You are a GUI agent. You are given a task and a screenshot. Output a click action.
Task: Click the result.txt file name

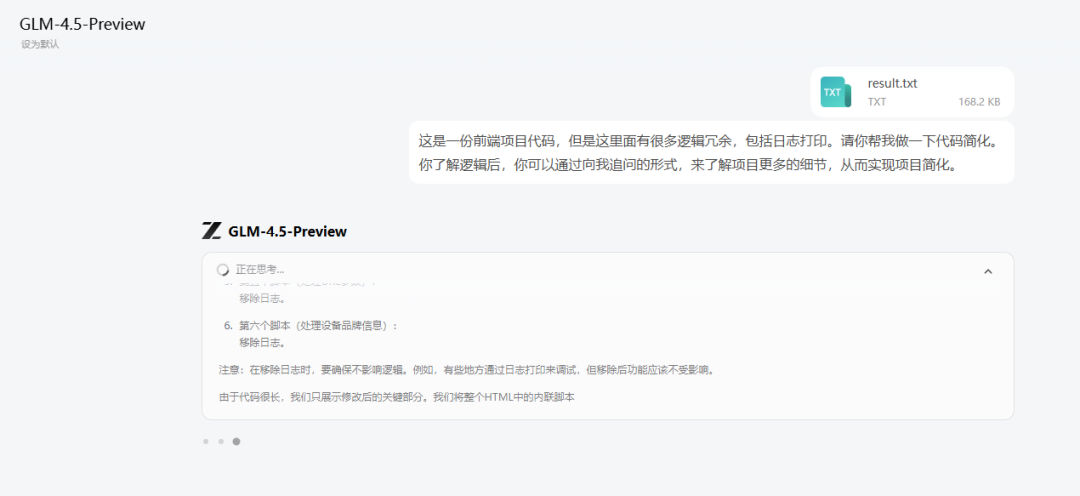(x=892, y=83)
